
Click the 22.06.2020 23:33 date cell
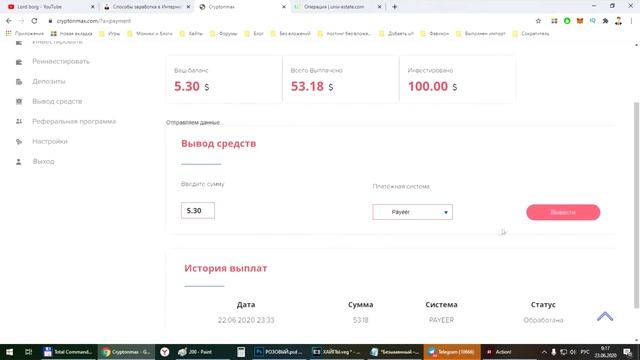(x=246, y=320)
